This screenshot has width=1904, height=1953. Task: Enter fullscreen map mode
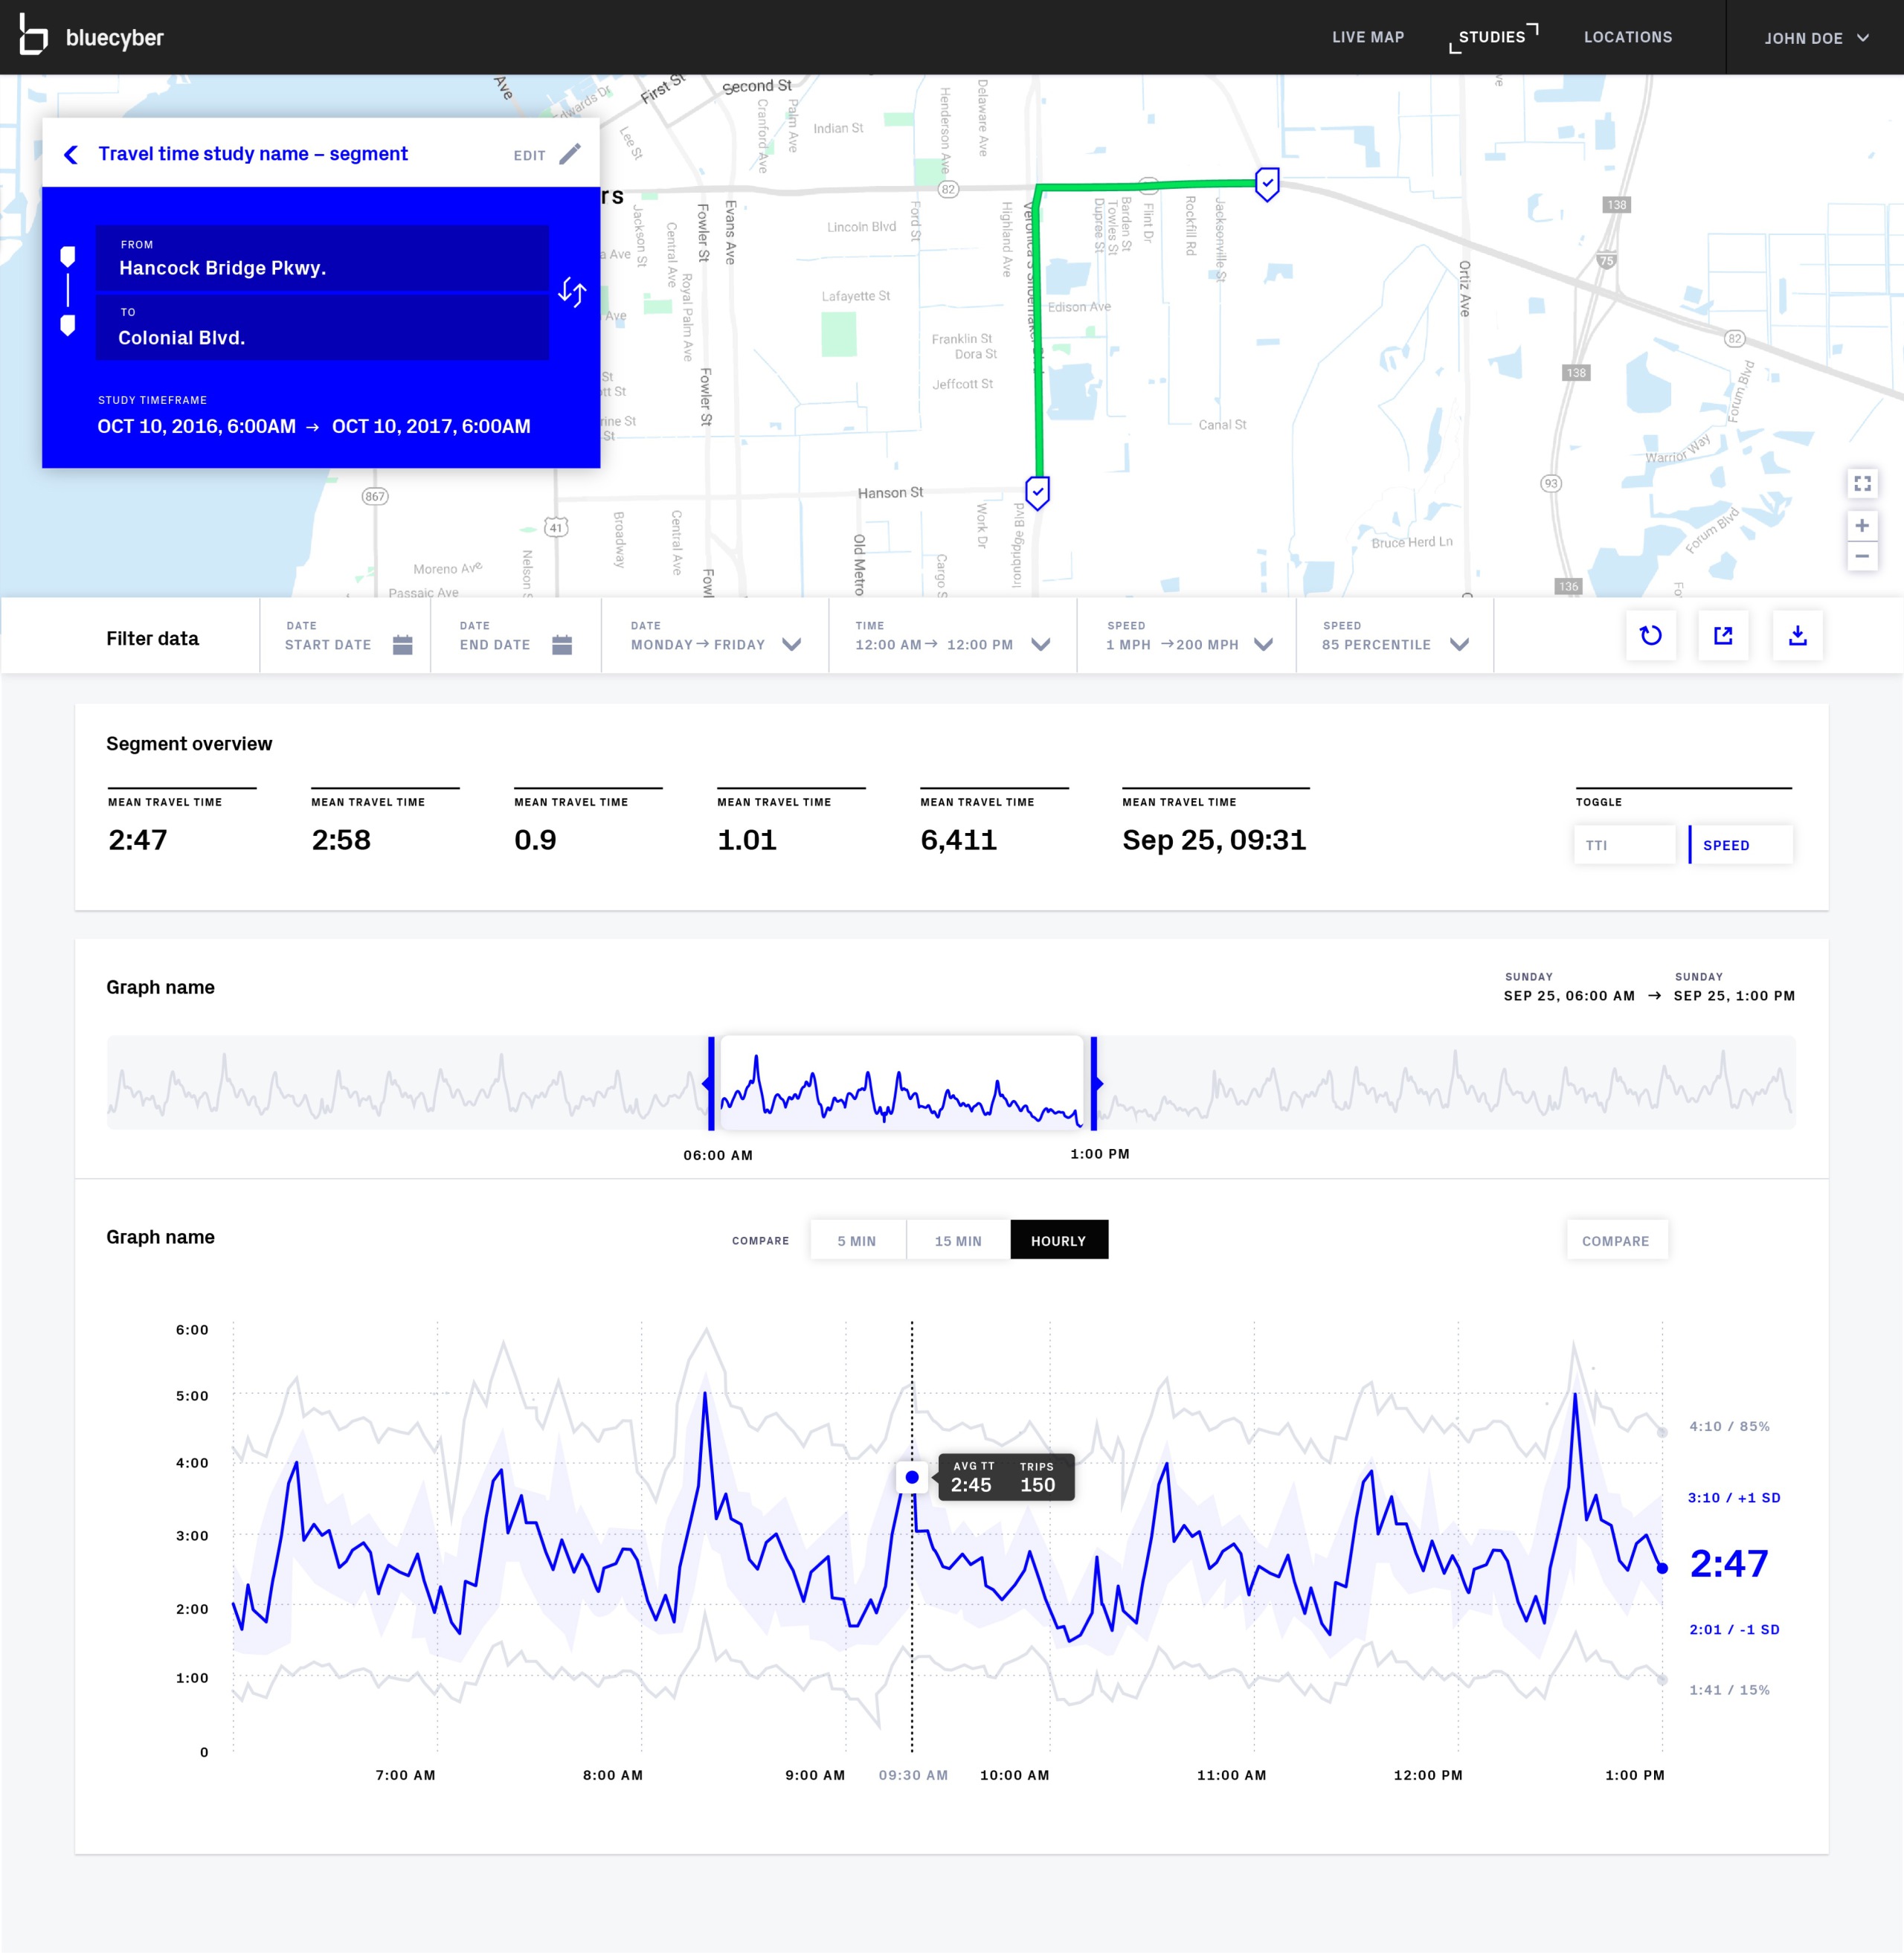1862,483
